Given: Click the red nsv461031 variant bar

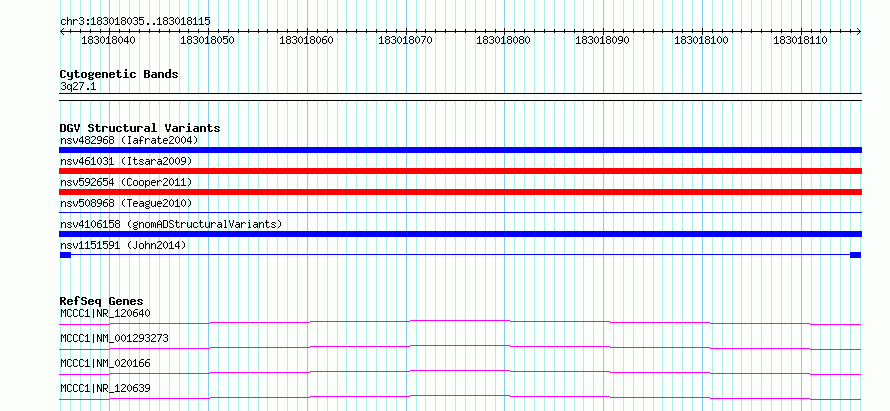Looking at the screenshot, I should (x=460, y=171).
